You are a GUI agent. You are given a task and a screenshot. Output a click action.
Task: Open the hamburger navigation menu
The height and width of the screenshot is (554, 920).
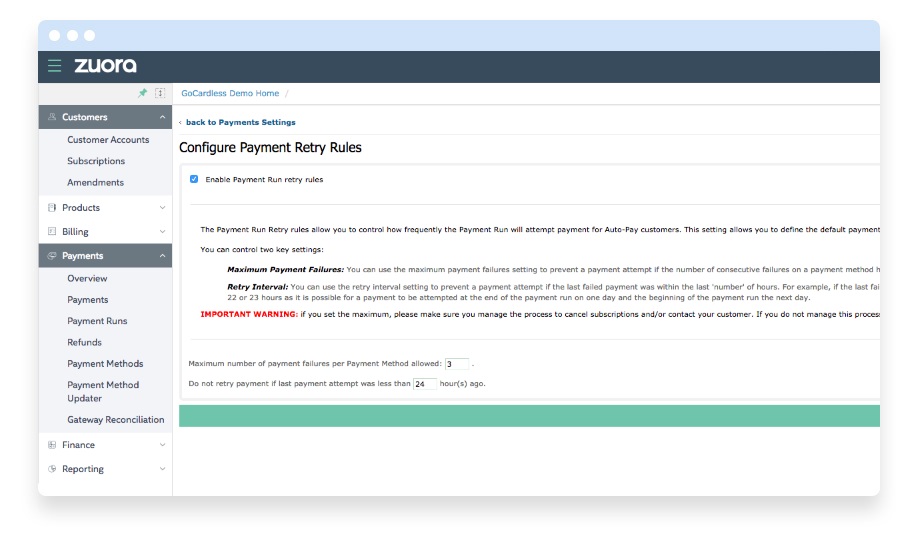click(x=54, y=66)
